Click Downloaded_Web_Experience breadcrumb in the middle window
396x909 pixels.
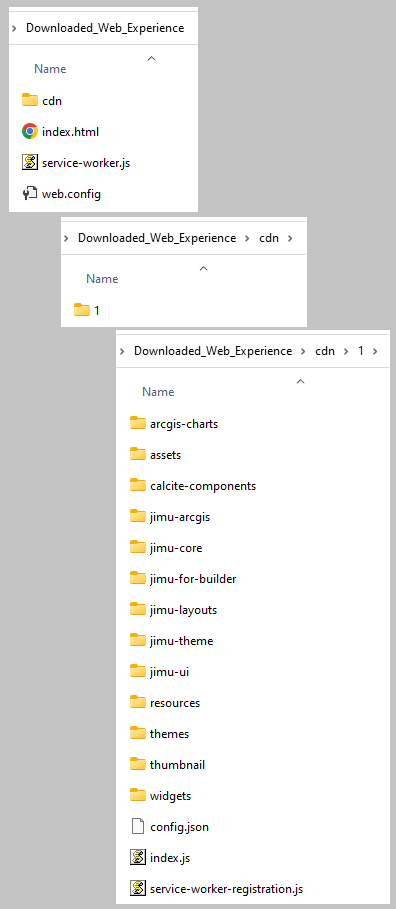[x=157, y=238]
